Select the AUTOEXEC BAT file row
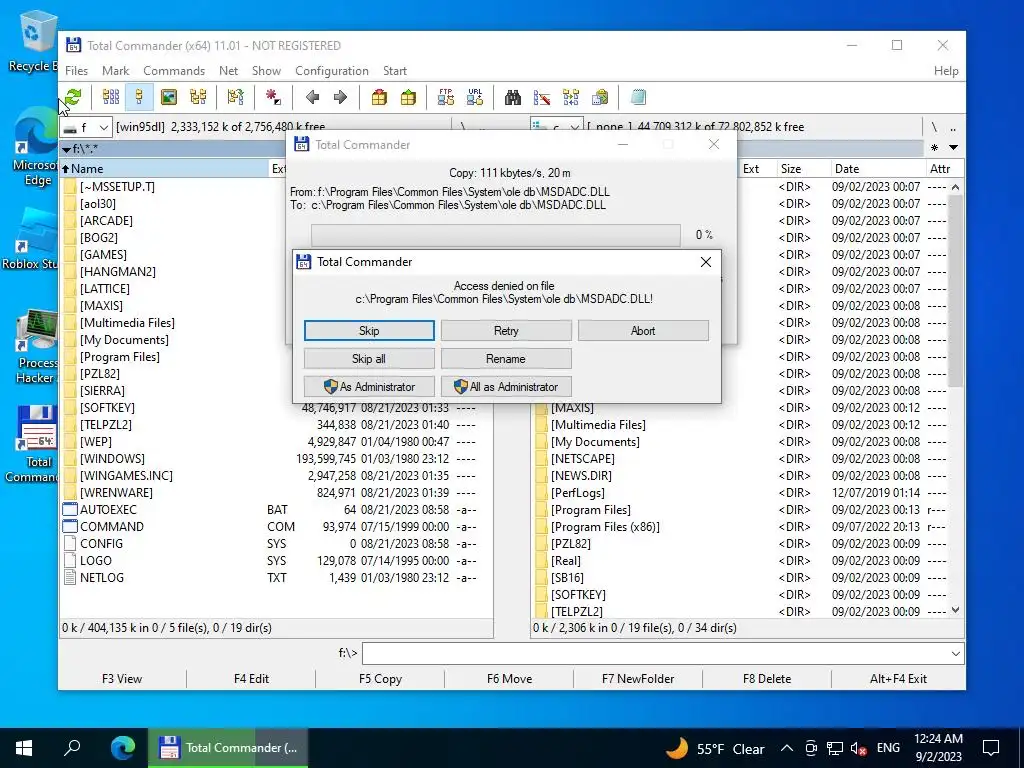Image resolution: width=1024 pixels, height=768 pixels. tap(276, 509)
